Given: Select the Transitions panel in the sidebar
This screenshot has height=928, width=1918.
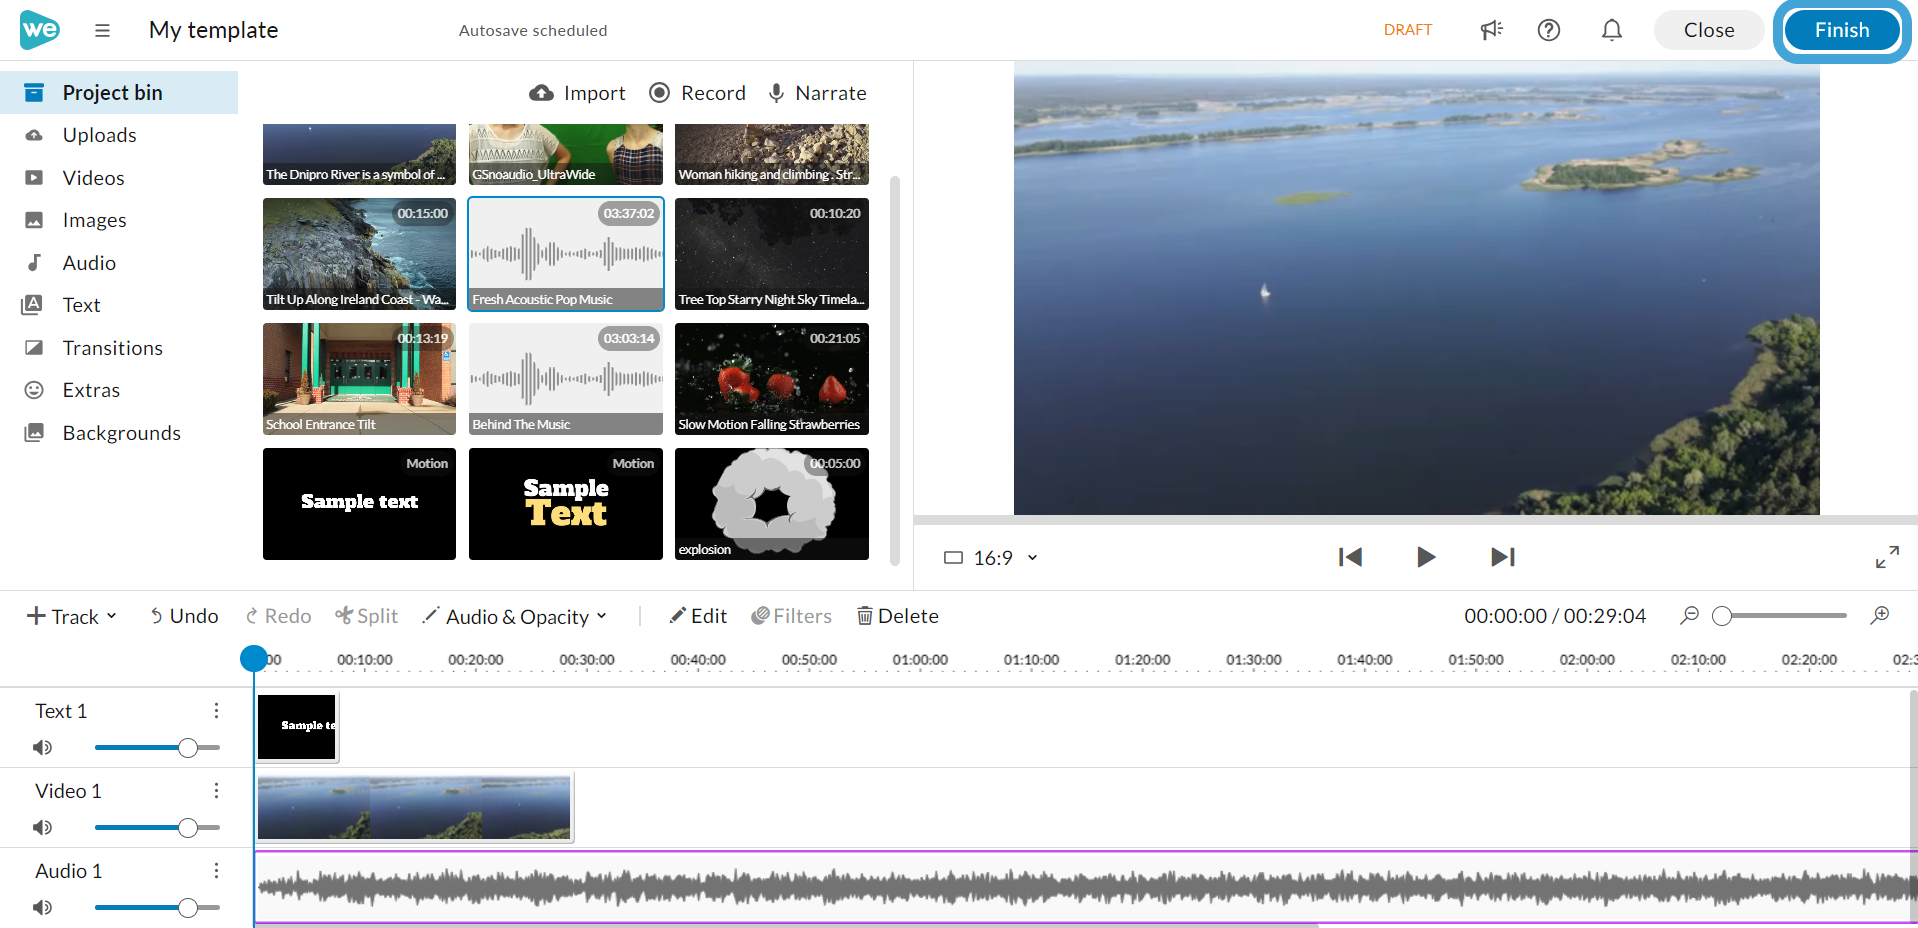Looking at the screenshot, I should [x=112, y=347].
